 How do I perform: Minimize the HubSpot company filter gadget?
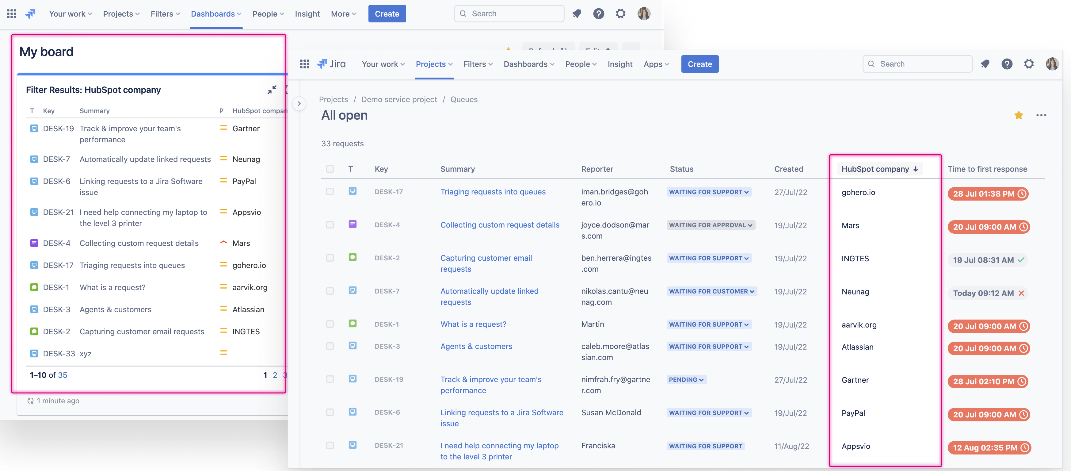click(x=272, y=89)
